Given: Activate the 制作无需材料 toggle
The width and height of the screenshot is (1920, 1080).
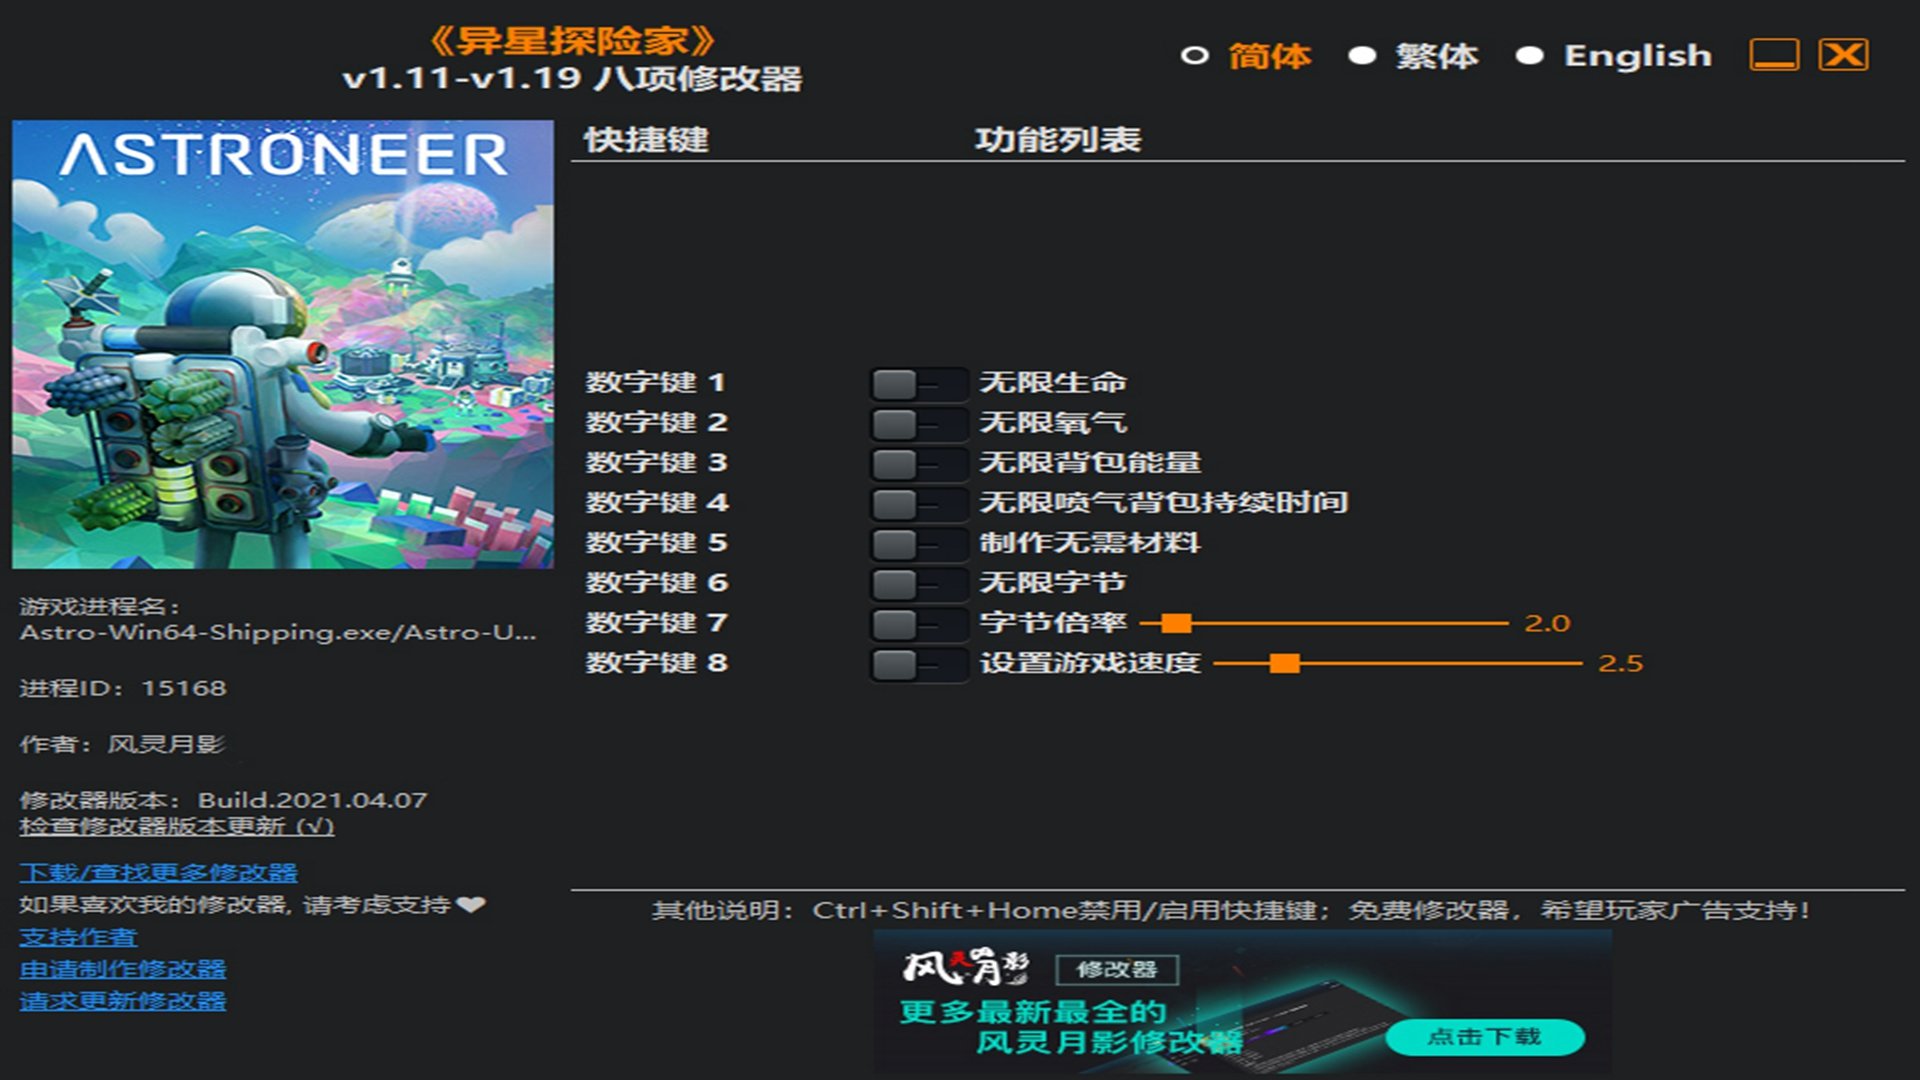Looking at the screenshot, I should pos(917,543).
